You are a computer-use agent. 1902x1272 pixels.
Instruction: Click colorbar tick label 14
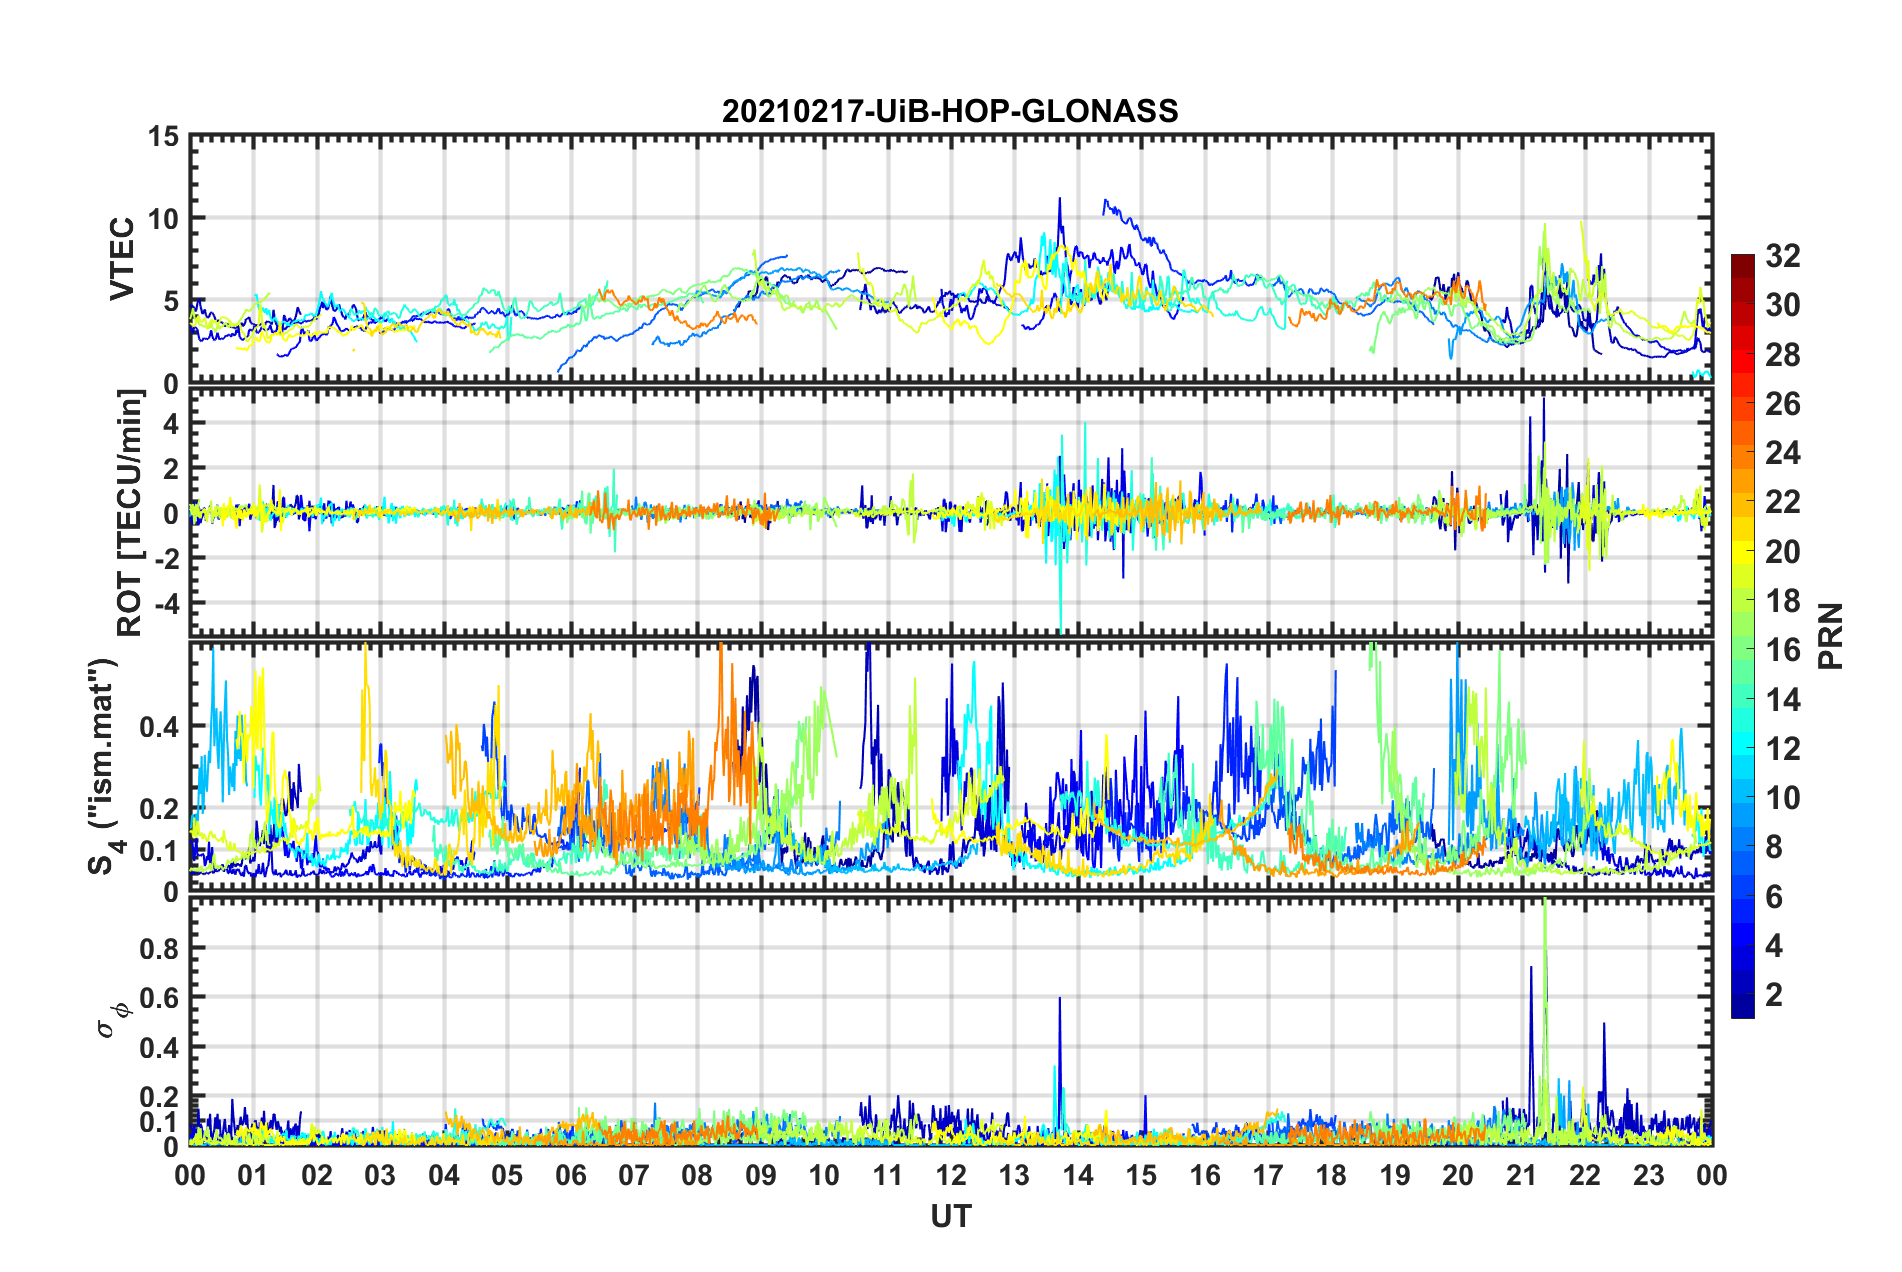(x=1782, y=700)
